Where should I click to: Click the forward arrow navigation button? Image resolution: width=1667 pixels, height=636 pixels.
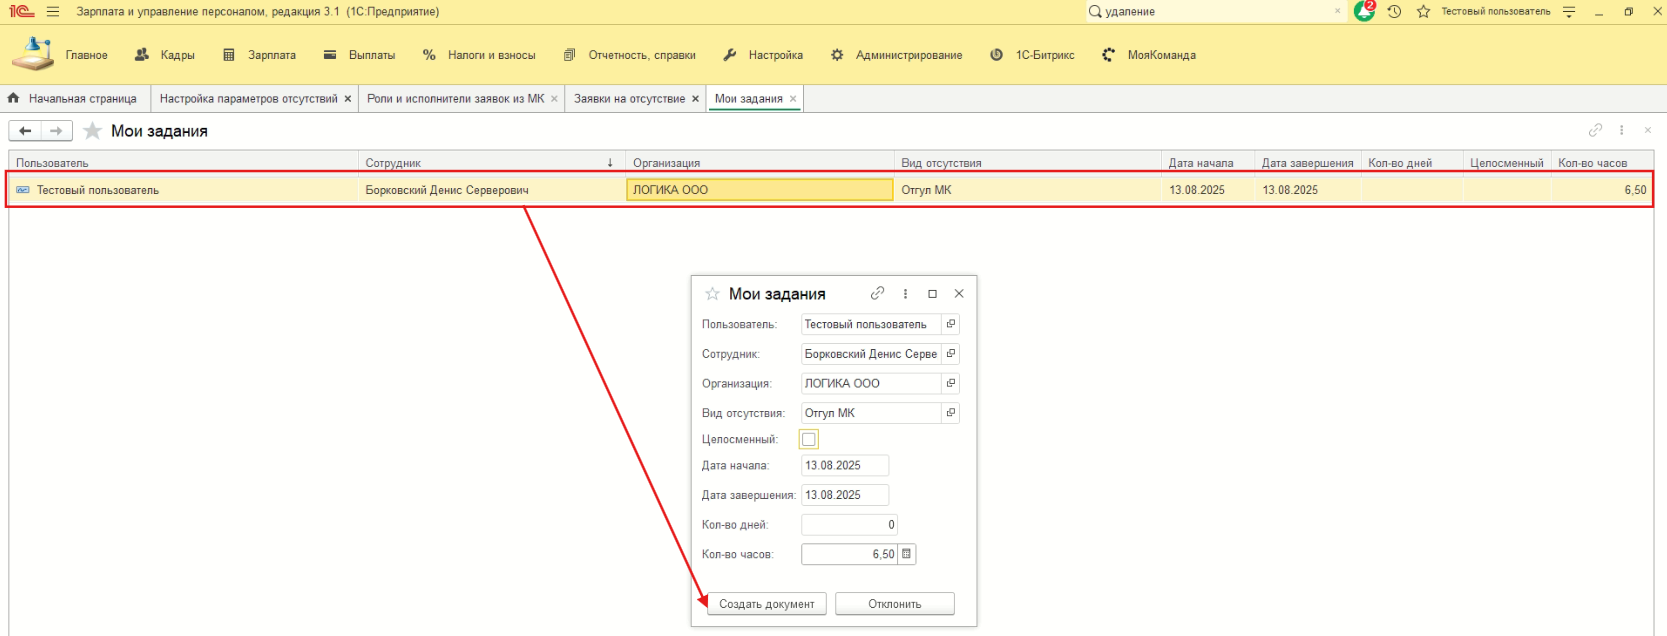(x=56, y=131)
